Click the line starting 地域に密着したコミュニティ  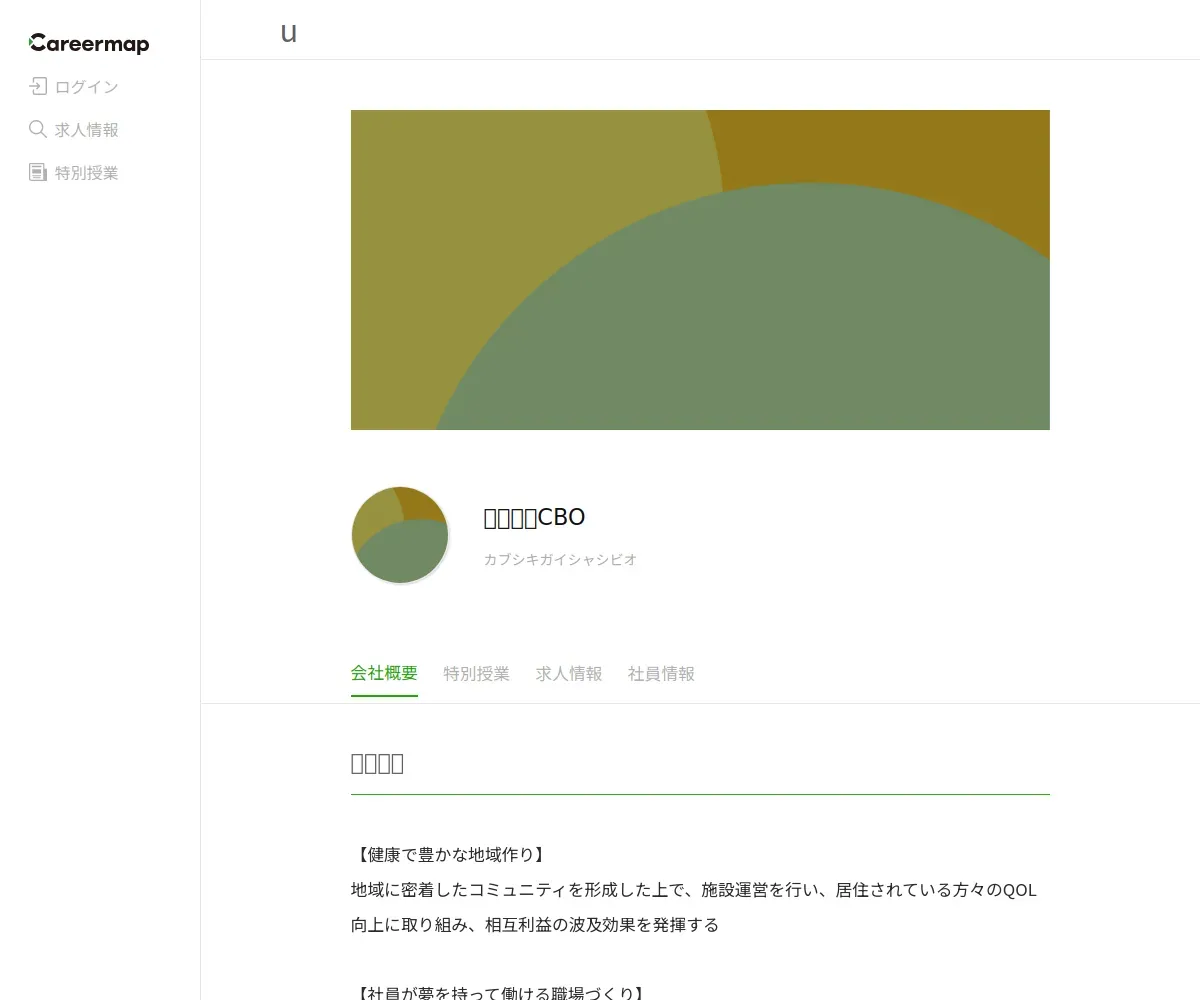[x=694, y=890]
